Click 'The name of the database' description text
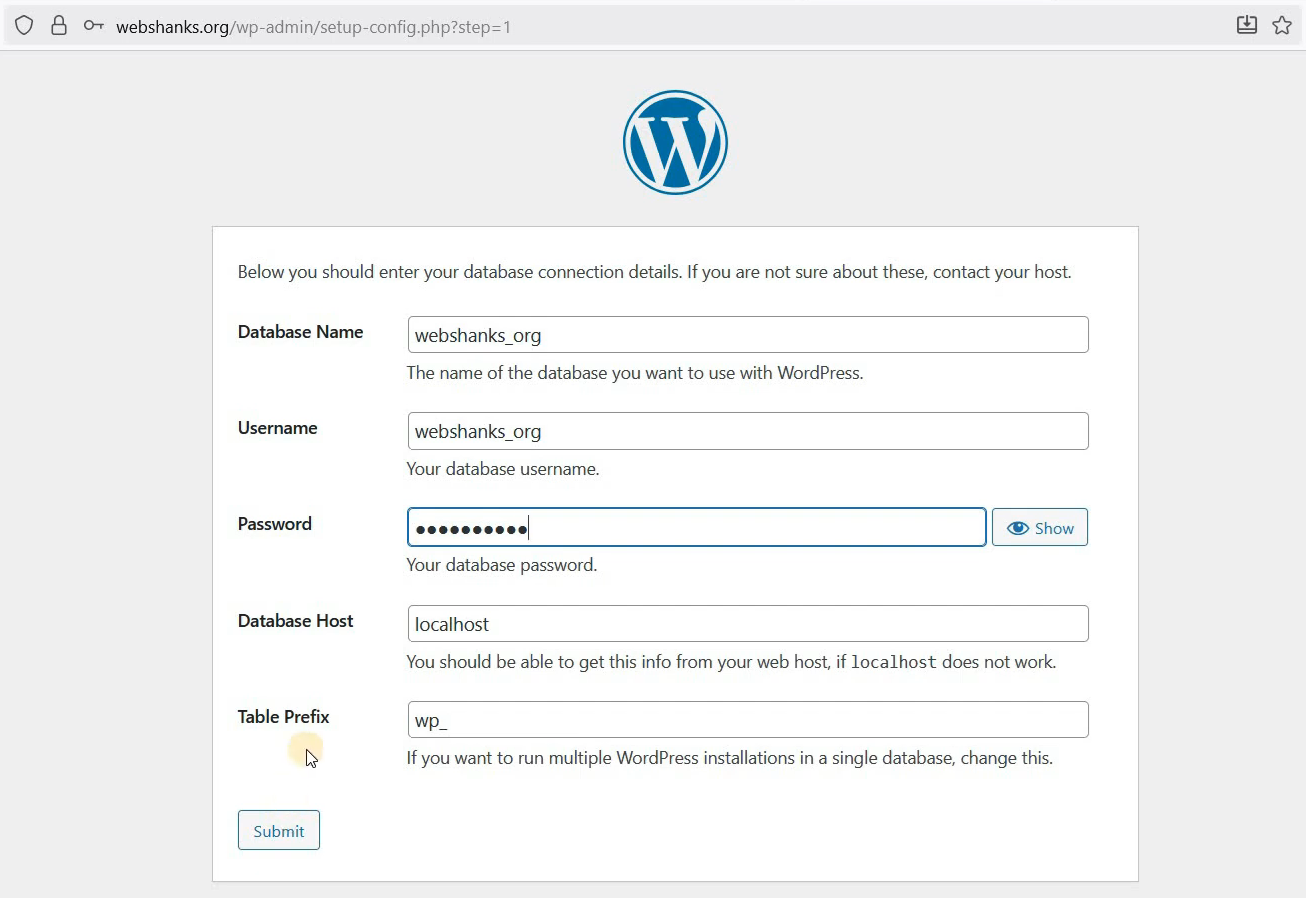Viewport: 1306px width, 898px height. click(x=635, y=373)
